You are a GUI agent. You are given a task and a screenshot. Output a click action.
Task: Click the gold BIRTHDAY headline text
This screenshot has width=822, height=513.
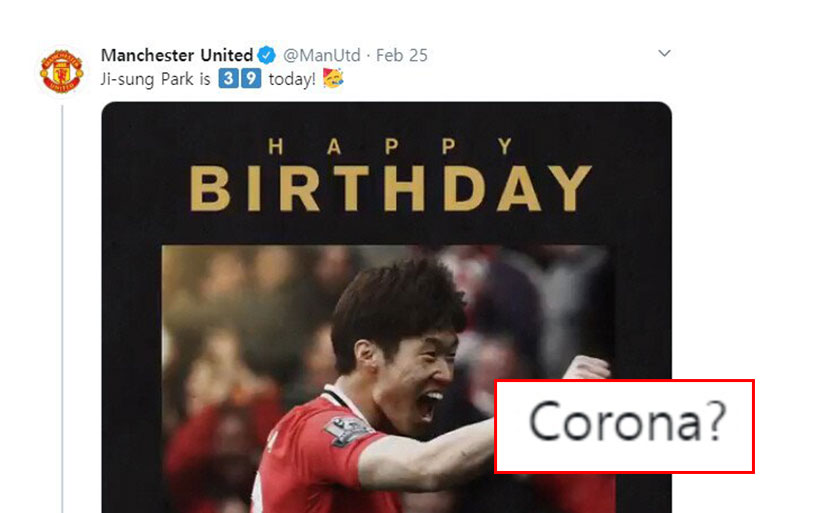(x=391, y=189)
